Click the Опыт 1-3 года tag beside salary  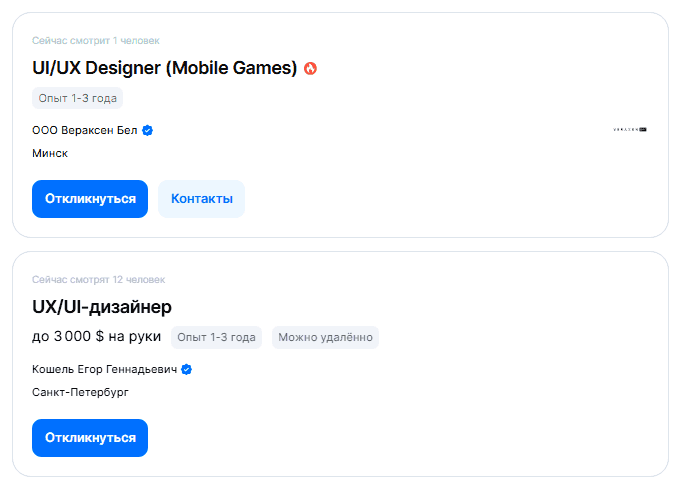[216, 337]
